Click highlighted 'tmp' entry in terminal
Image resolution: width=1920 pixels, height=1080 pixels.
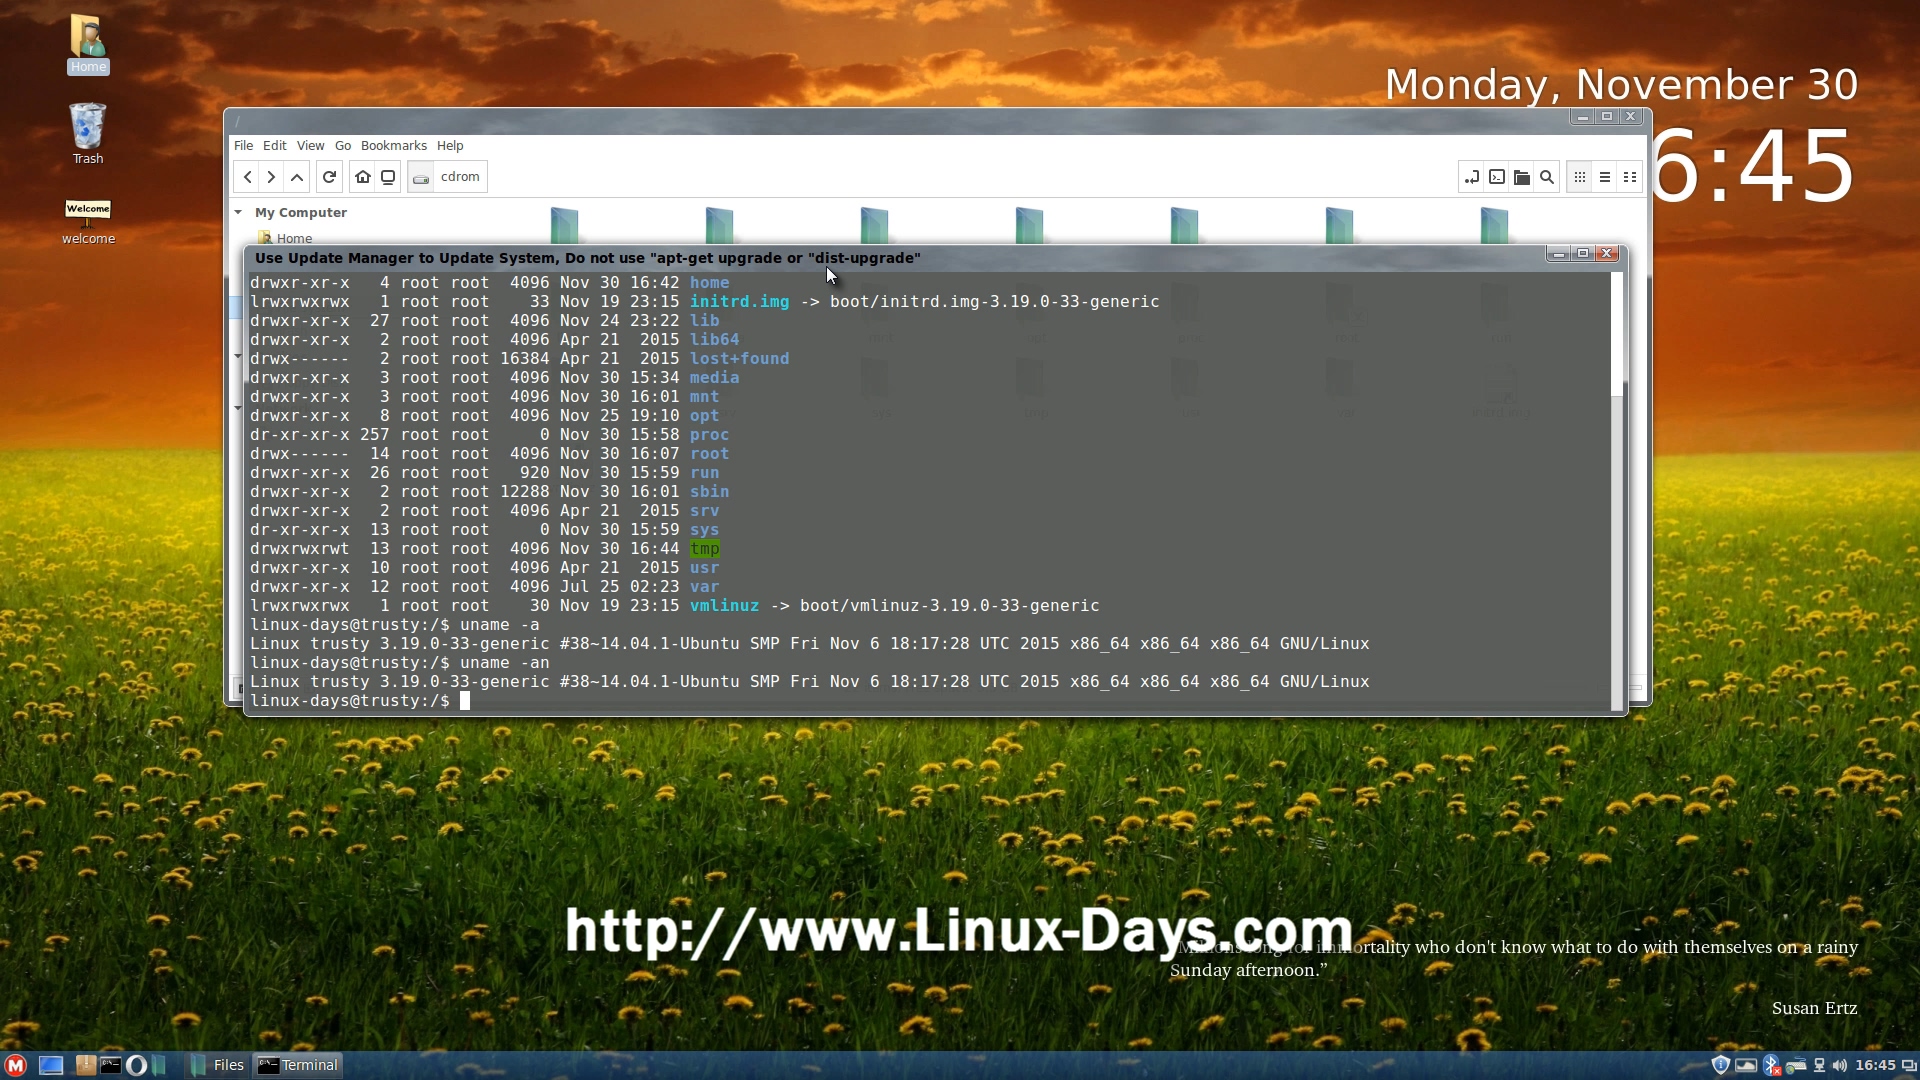[x=704, y=549]
